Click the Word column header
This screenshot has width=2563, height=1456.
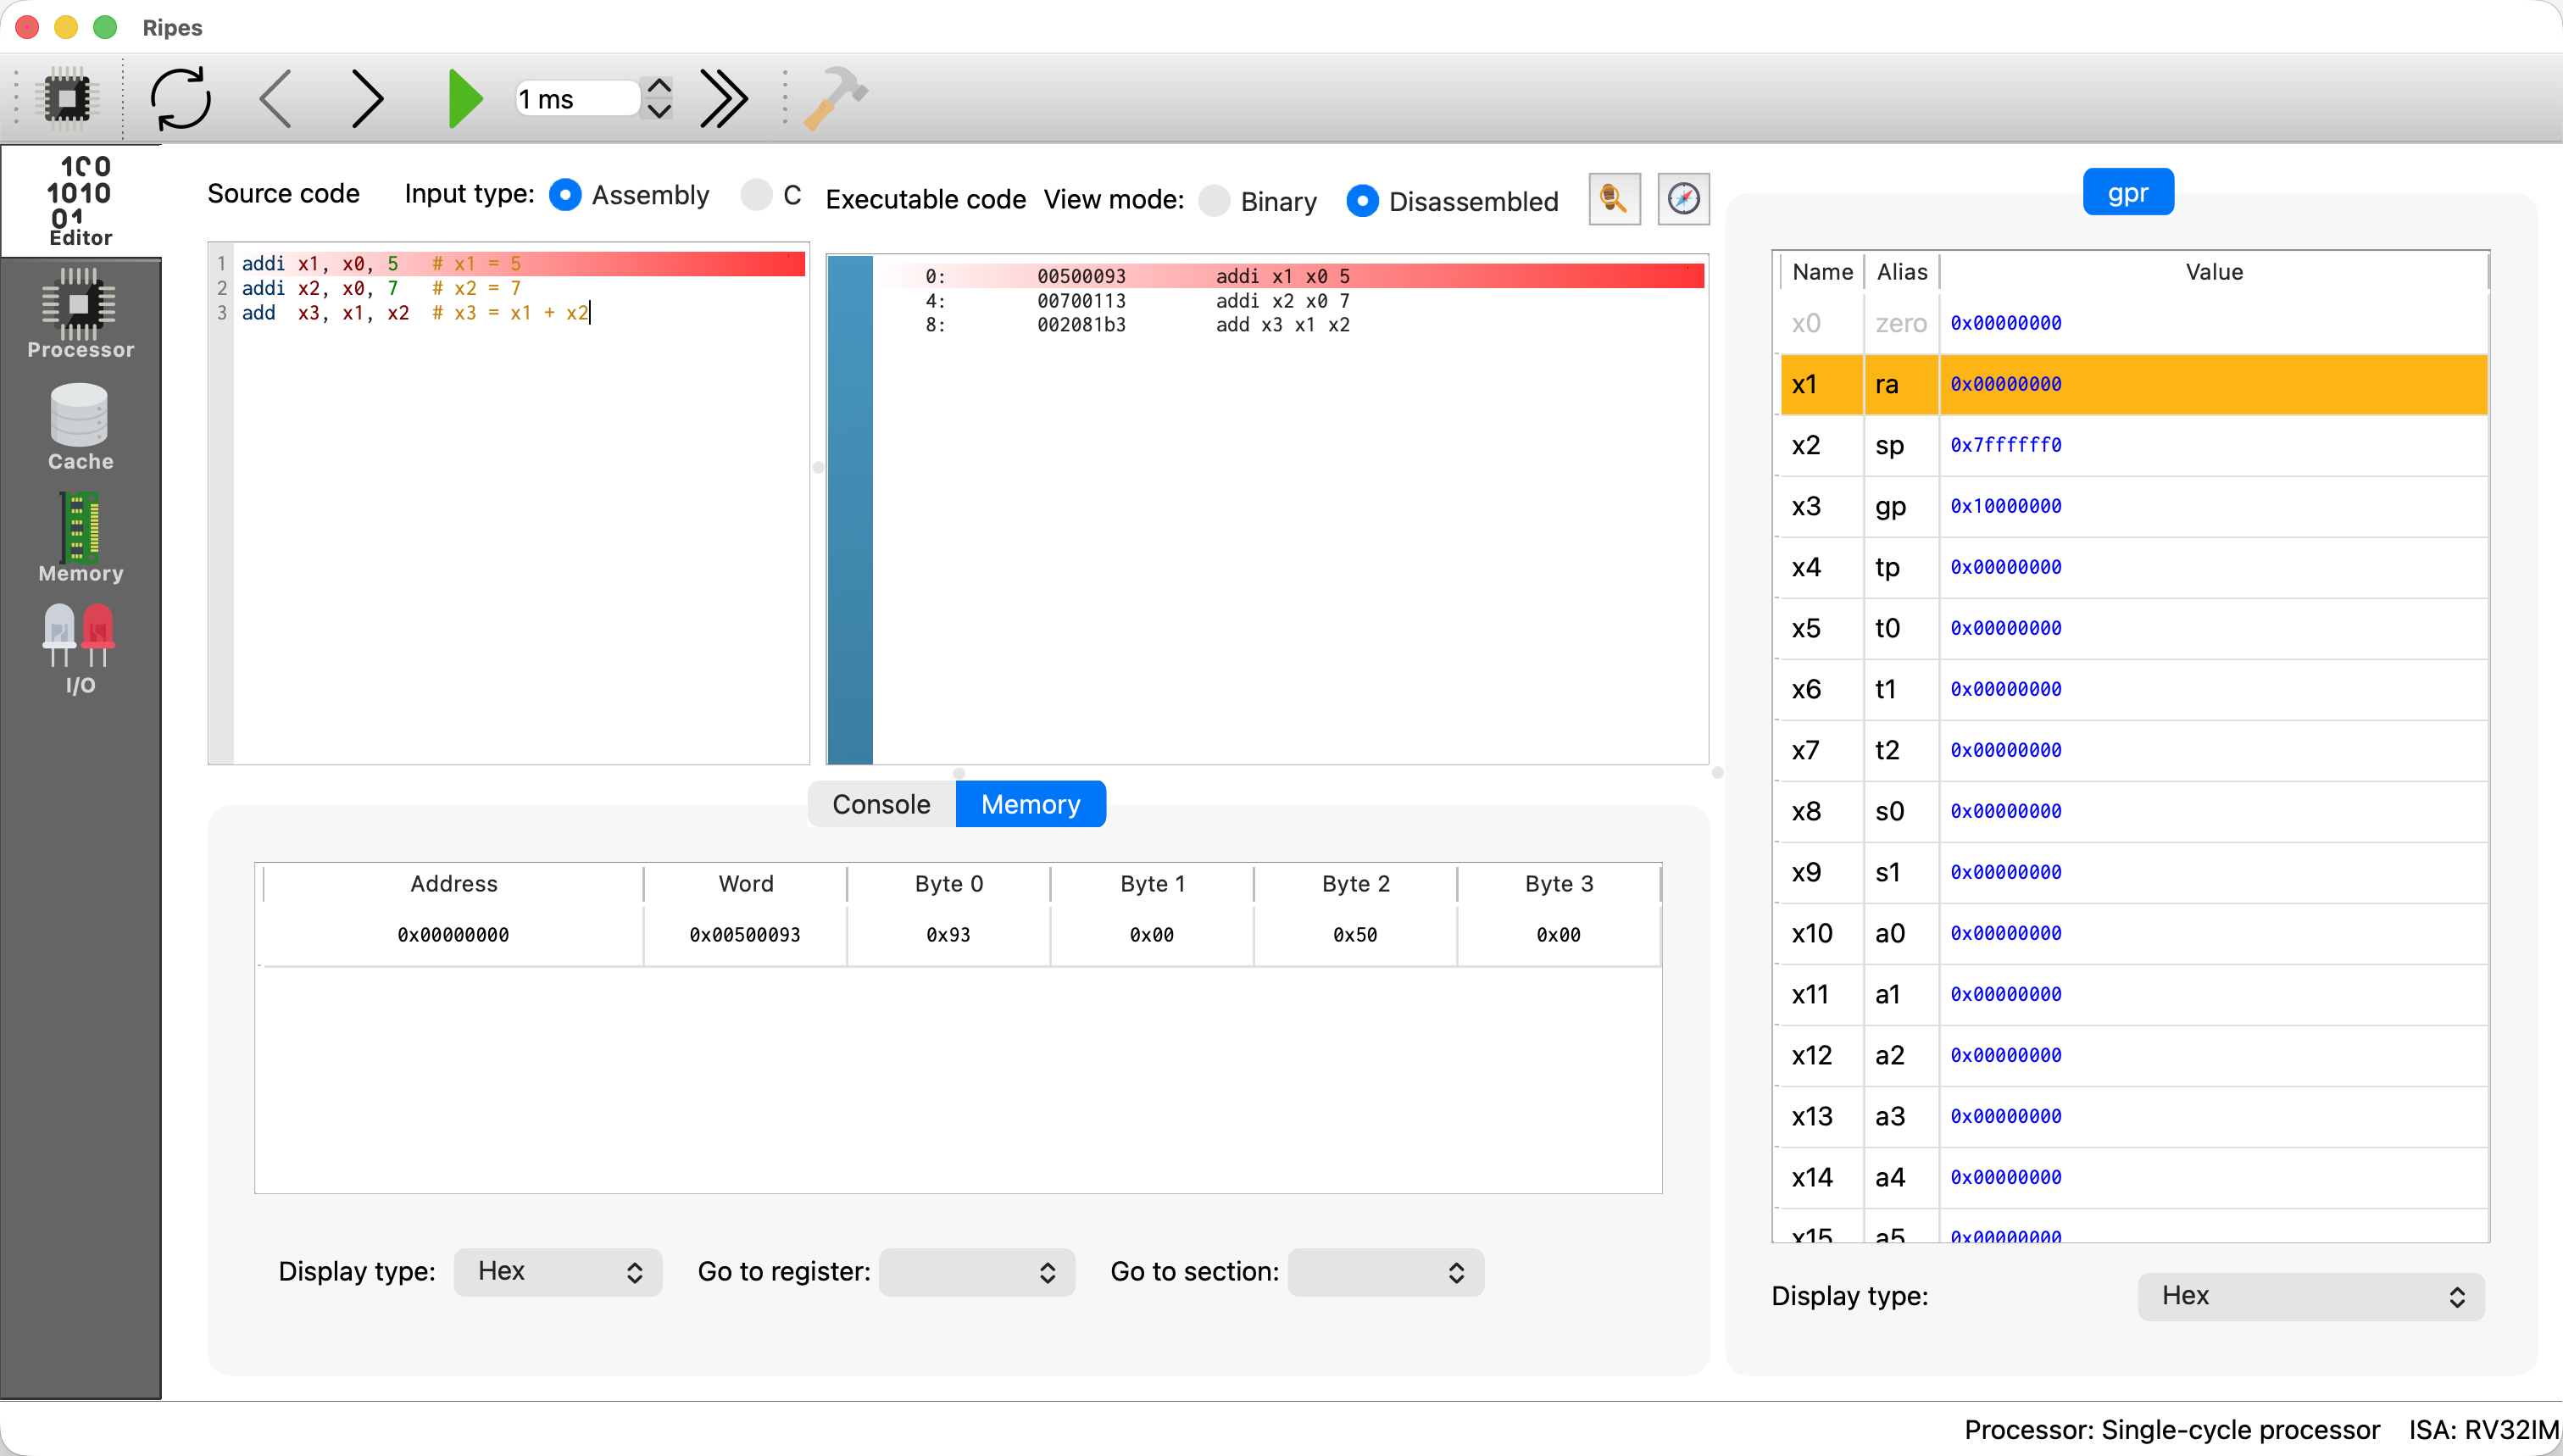(x=745, y=884)
